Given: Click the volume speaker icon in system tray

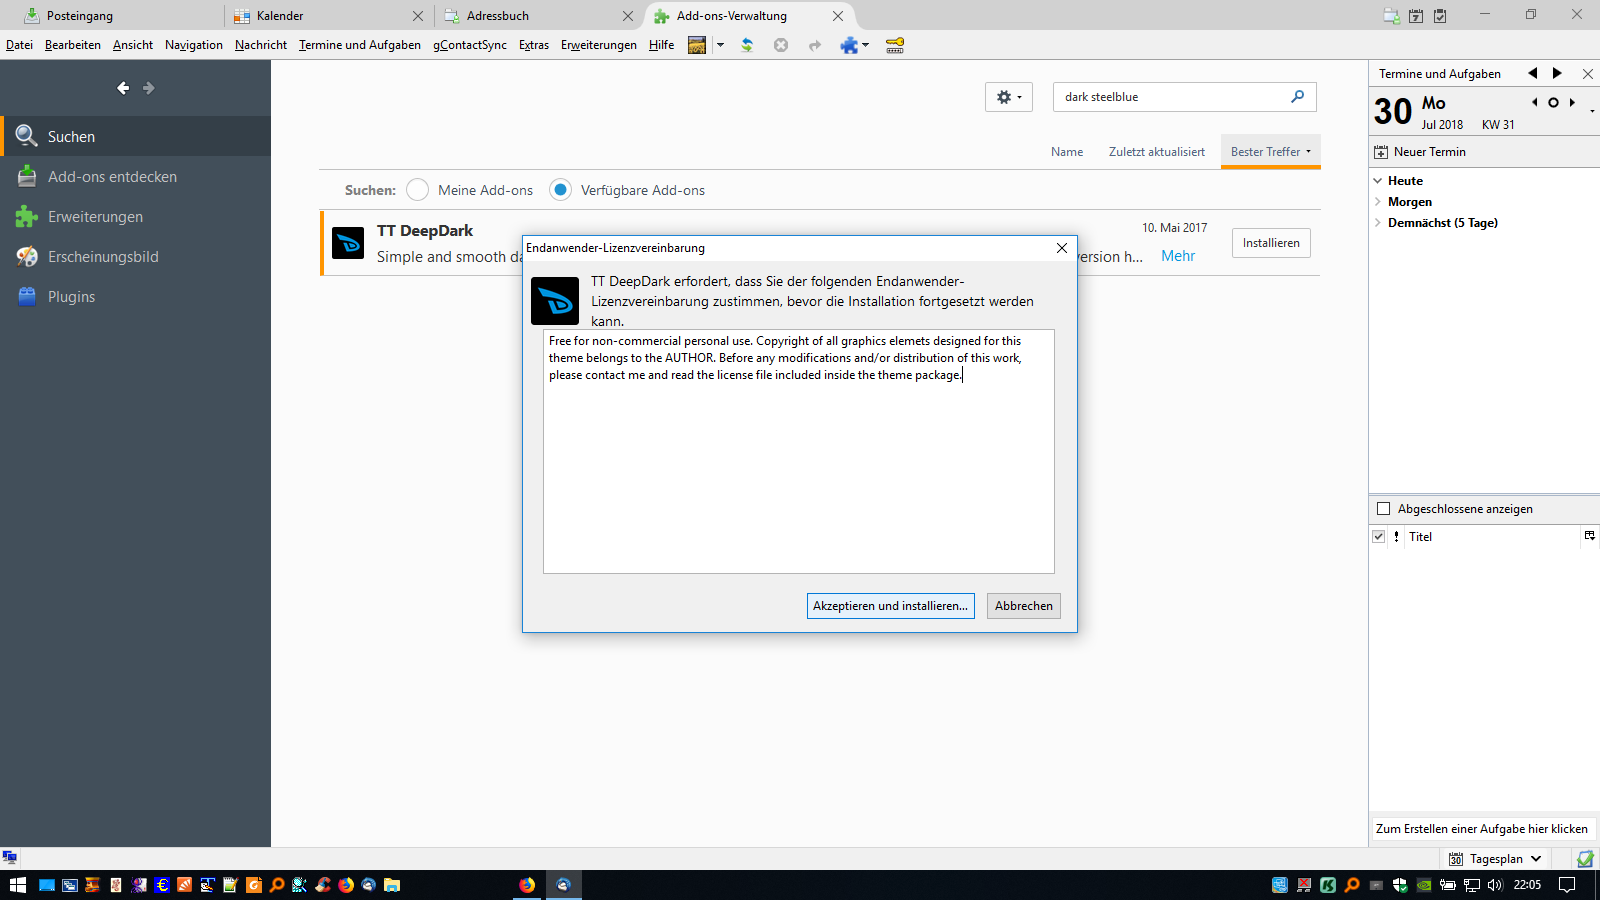Looking at the screenshot, I should pyautogui.click(x=1495, y=885).
